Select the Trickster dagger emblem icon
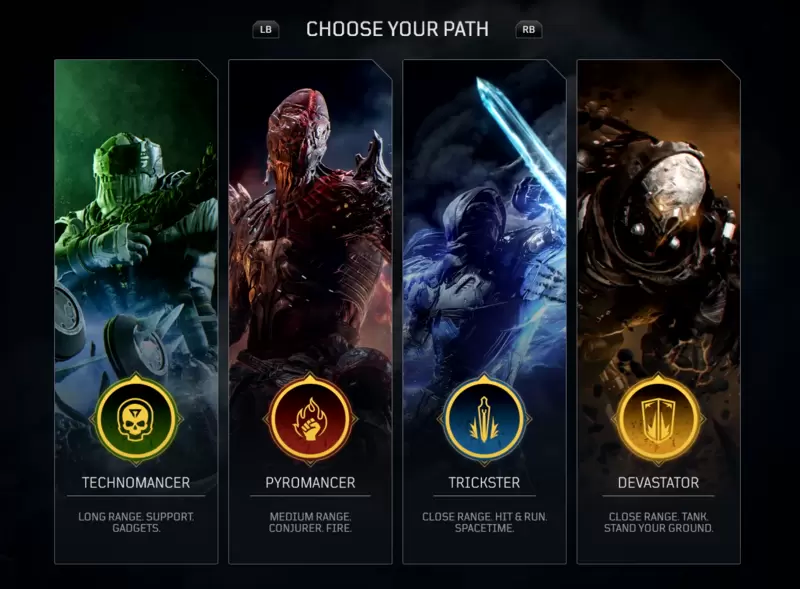Screen dimensions: 800x589 coord(484,420)
